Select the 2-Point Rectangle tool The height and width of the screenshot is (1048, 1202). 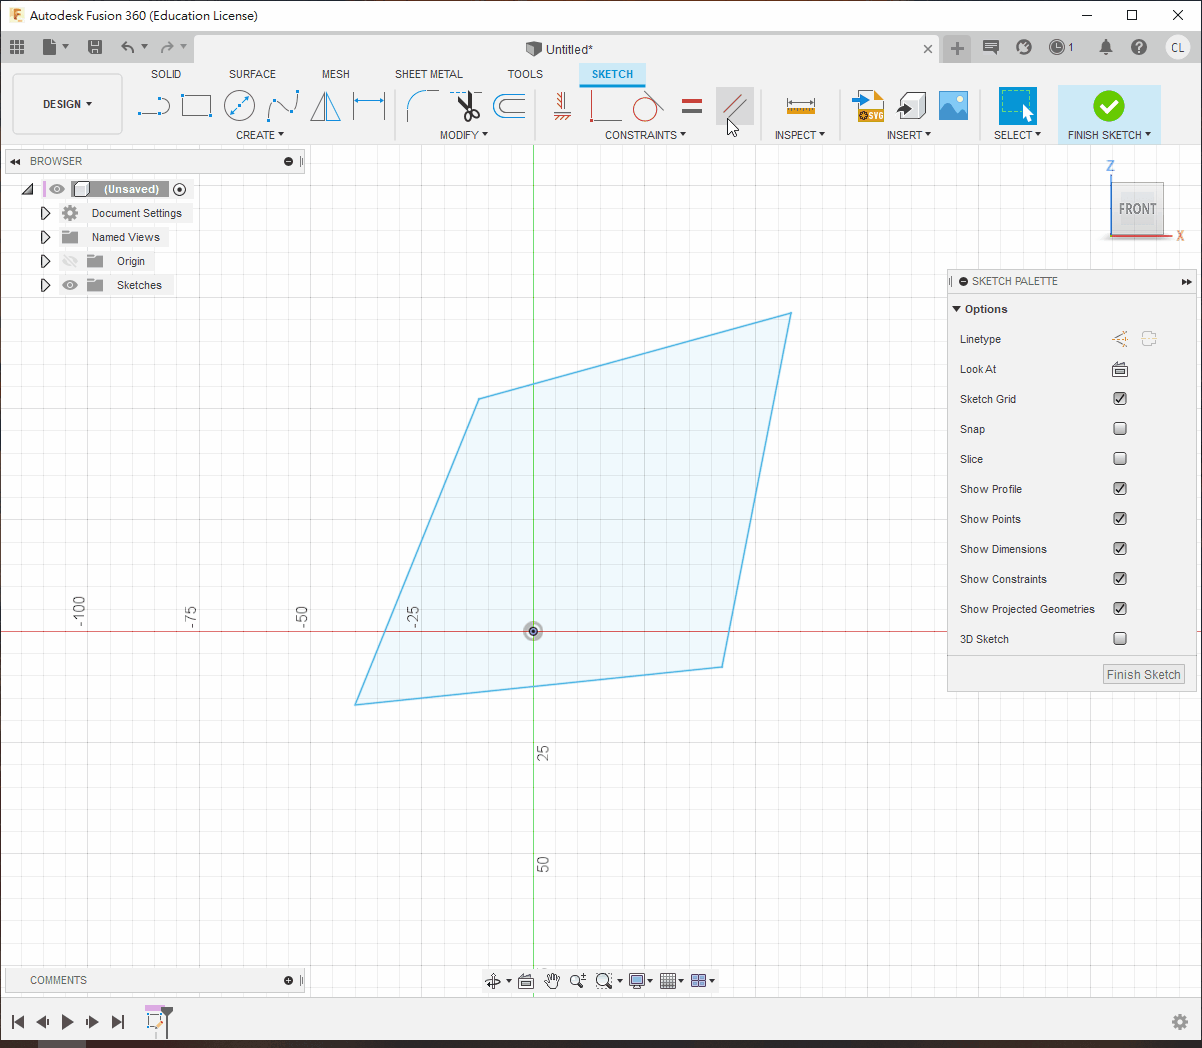click(196, 106)
